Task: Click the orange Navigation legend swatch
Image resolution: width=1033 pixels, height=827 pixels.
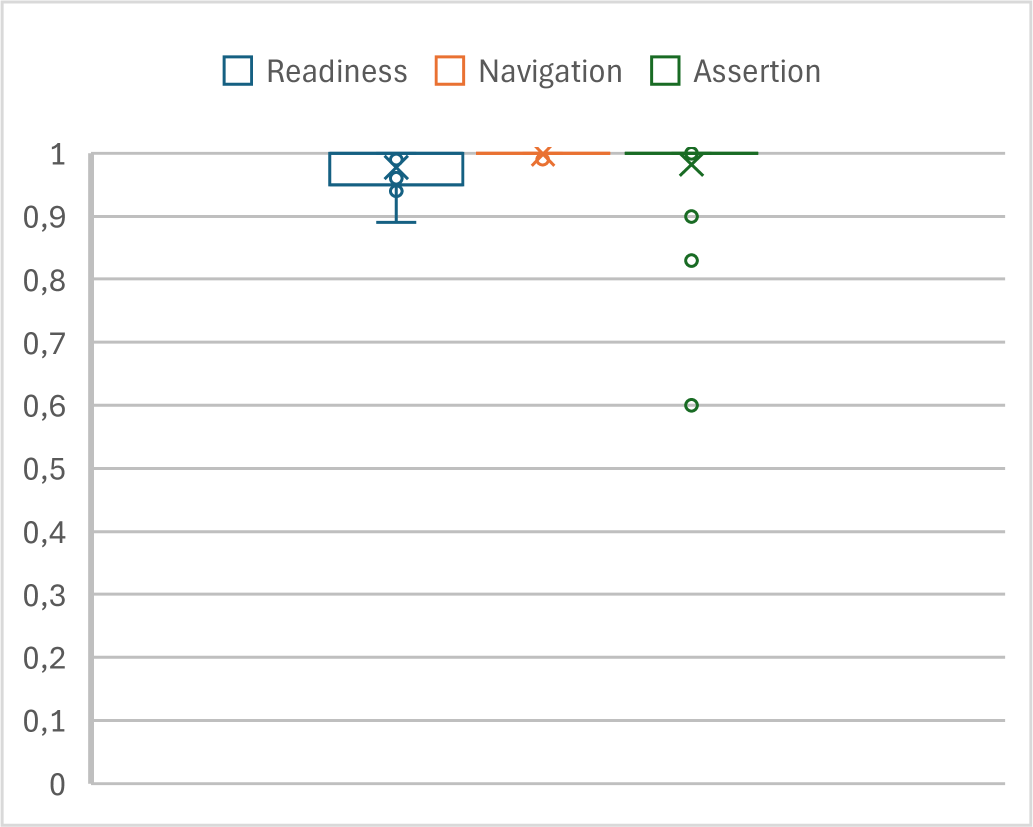Action: coord(450,71)
